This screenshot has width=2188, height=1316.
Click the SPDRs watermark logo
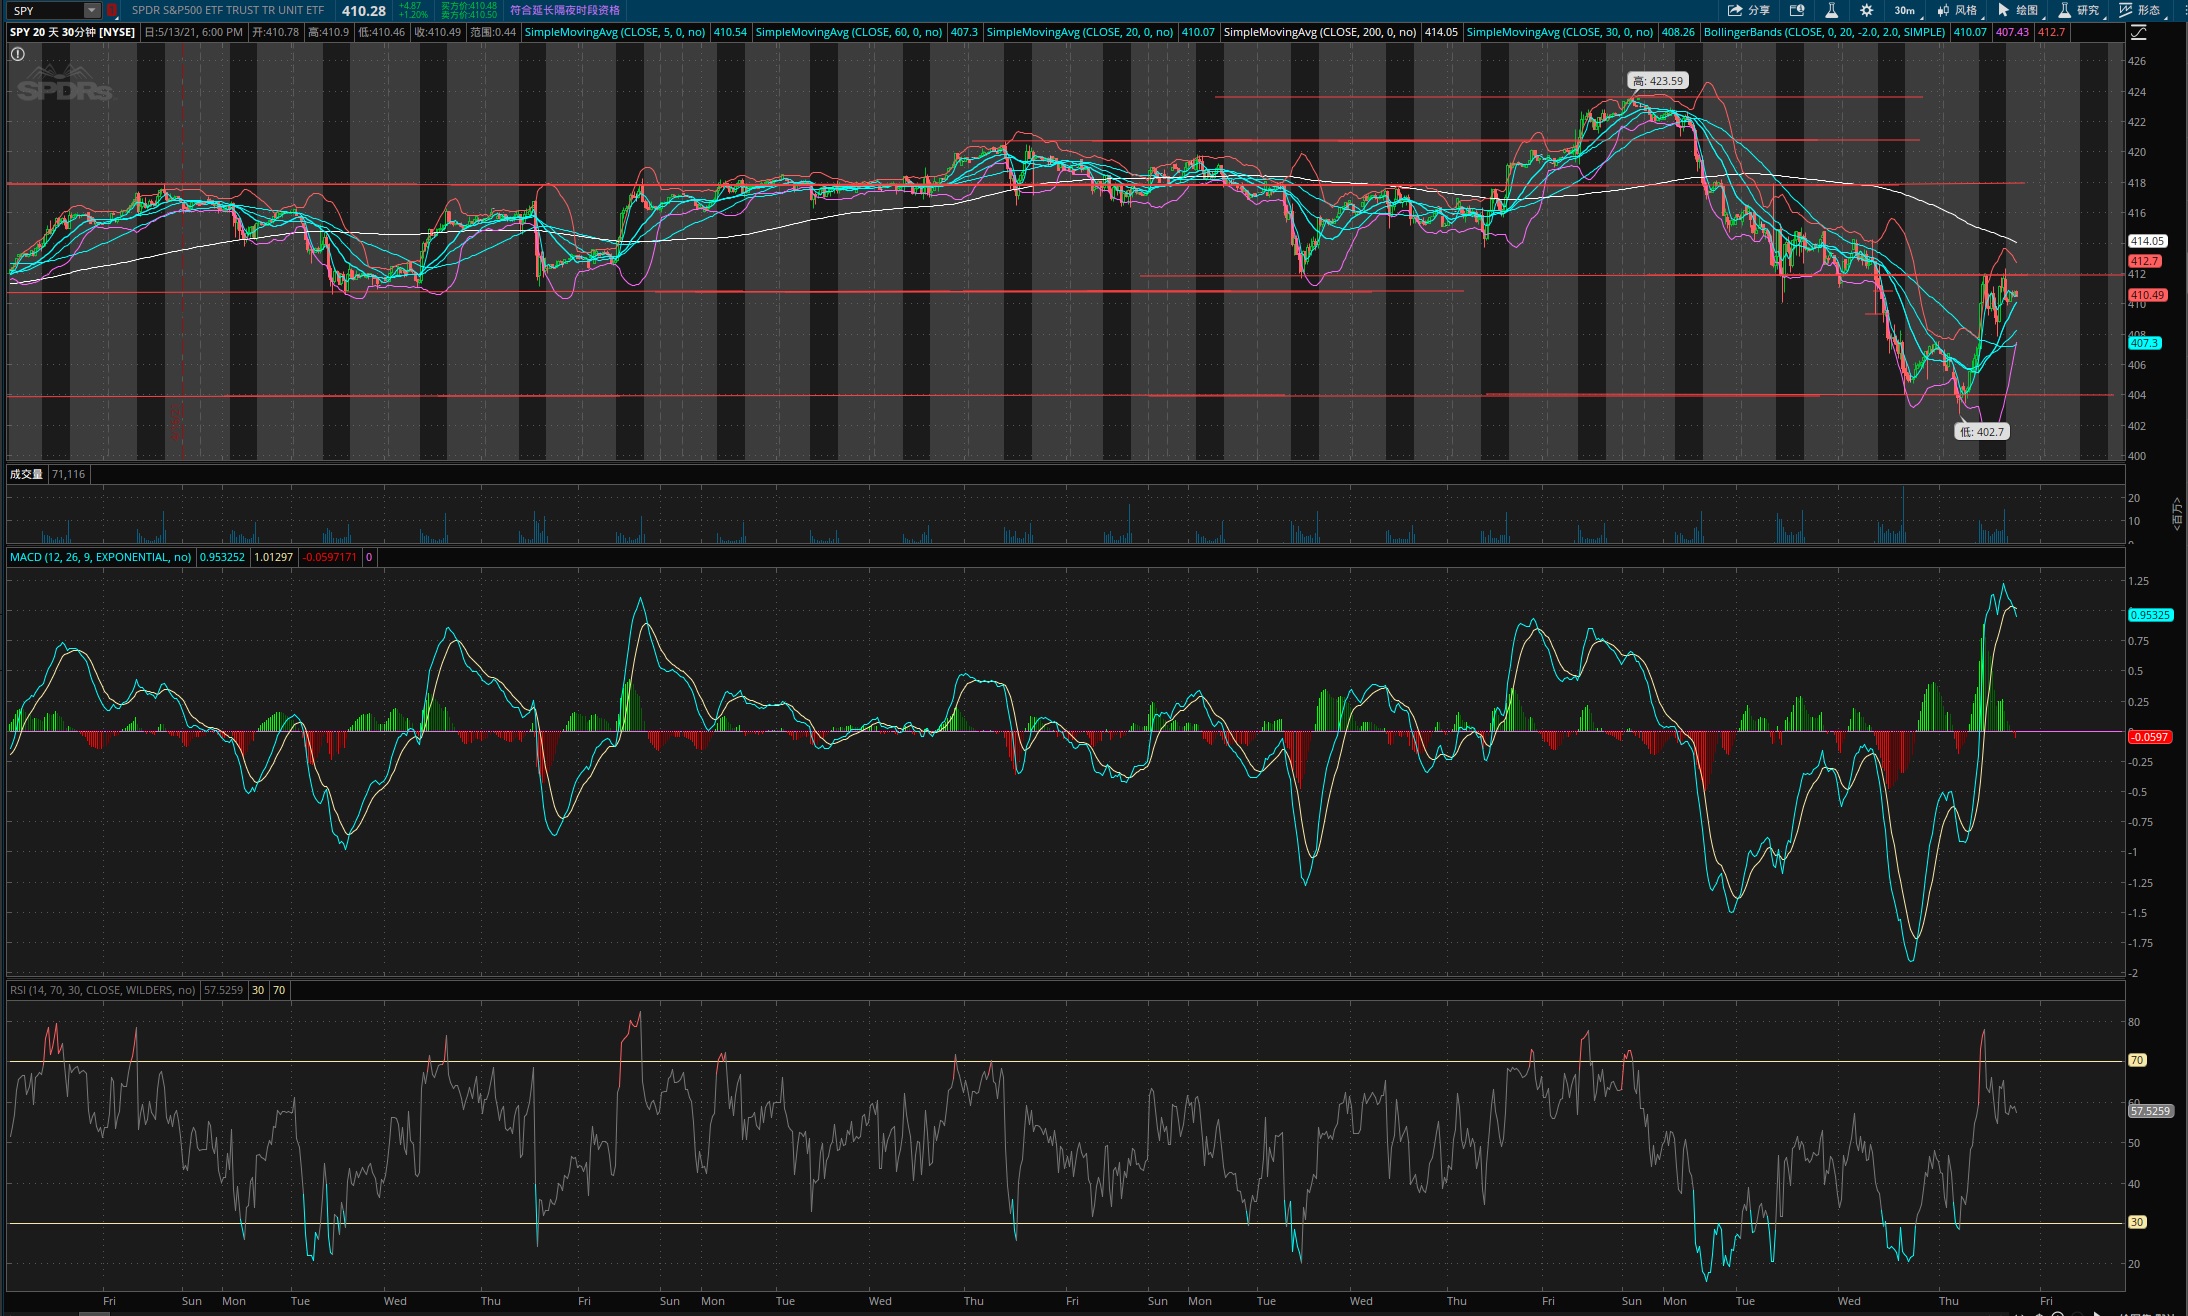click(x=64, y=85)
